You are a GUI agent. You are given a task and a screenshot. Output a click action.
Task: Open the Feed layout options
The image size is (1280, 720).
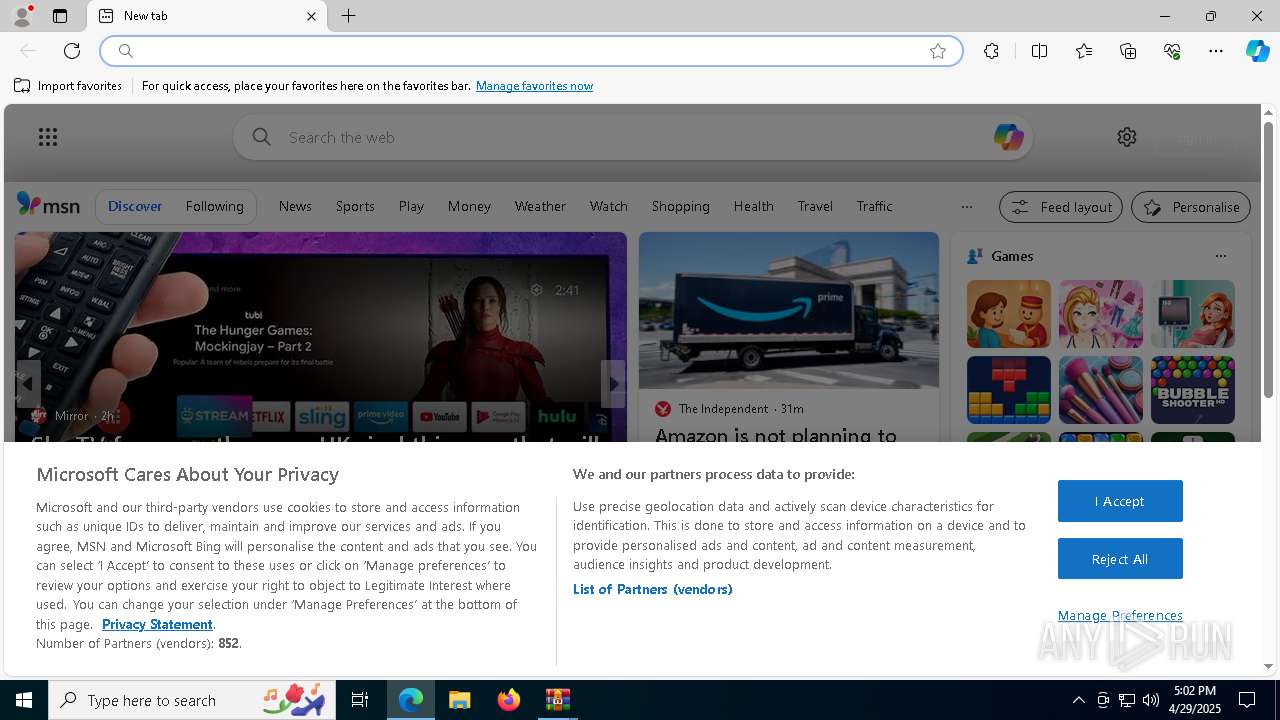click(x=1061, y=207)
